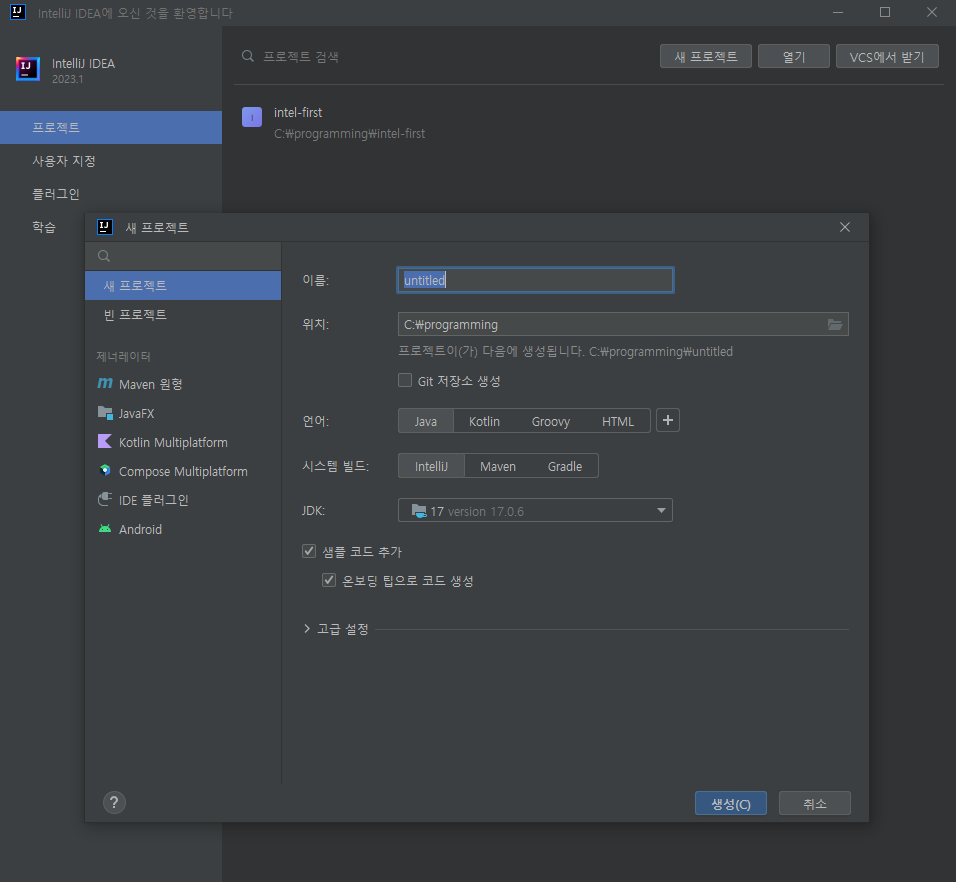
Task: Click the 생성(C) button
Action: click(x=730, y=803)
